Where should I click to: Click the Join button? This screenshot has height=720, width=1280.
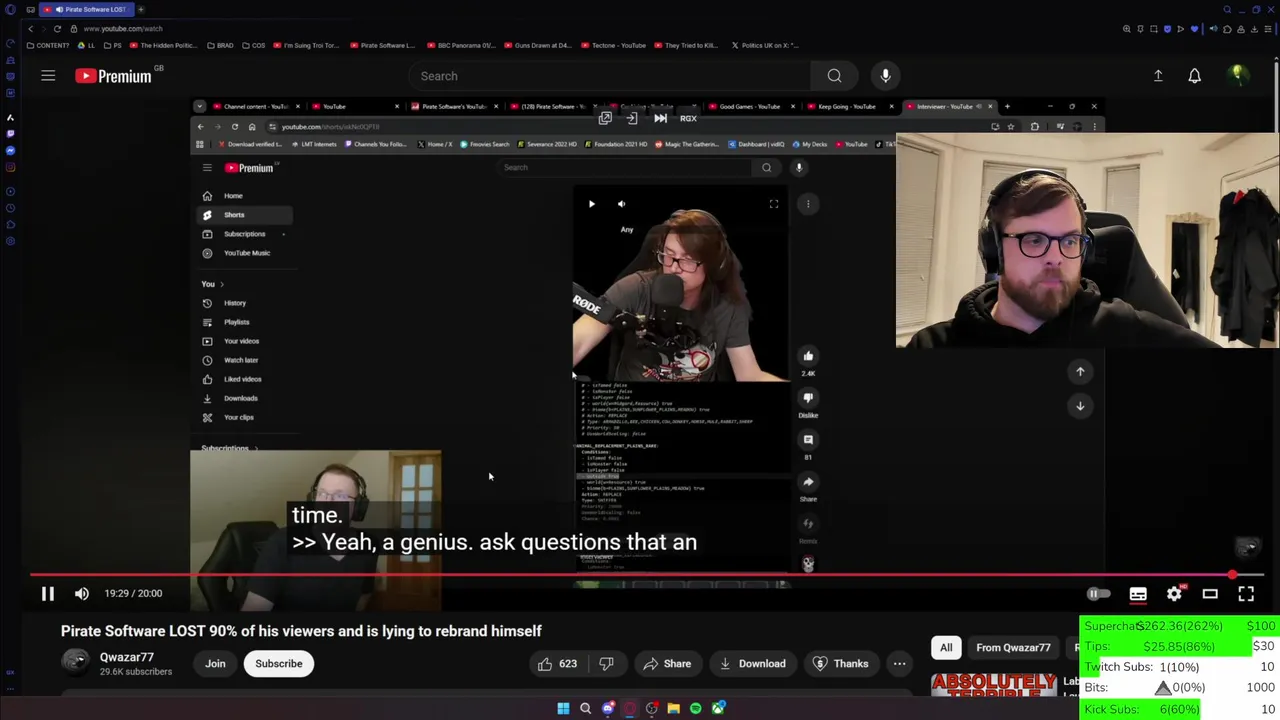point(215,663)
